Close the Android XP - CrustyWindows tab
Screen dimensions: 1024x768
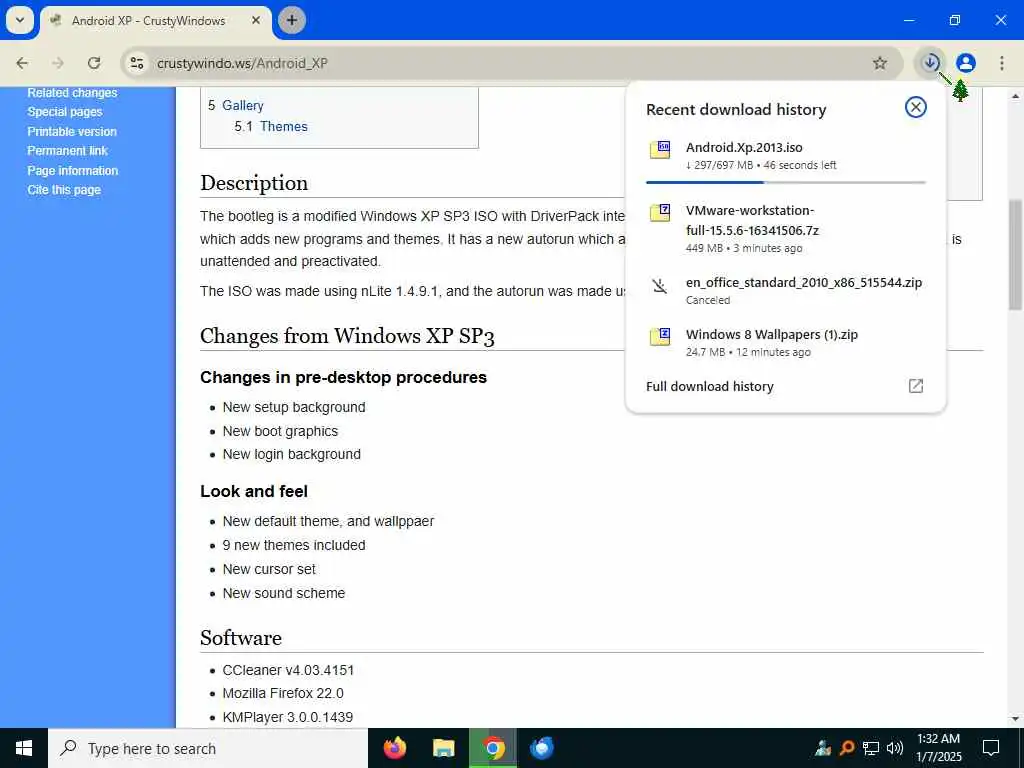256,20
